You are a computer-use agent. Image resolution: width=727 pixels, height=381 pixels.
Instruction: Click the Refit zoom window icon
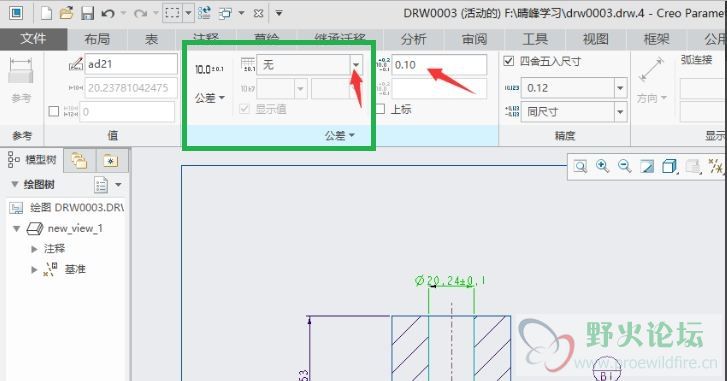[x=580, y=166]
